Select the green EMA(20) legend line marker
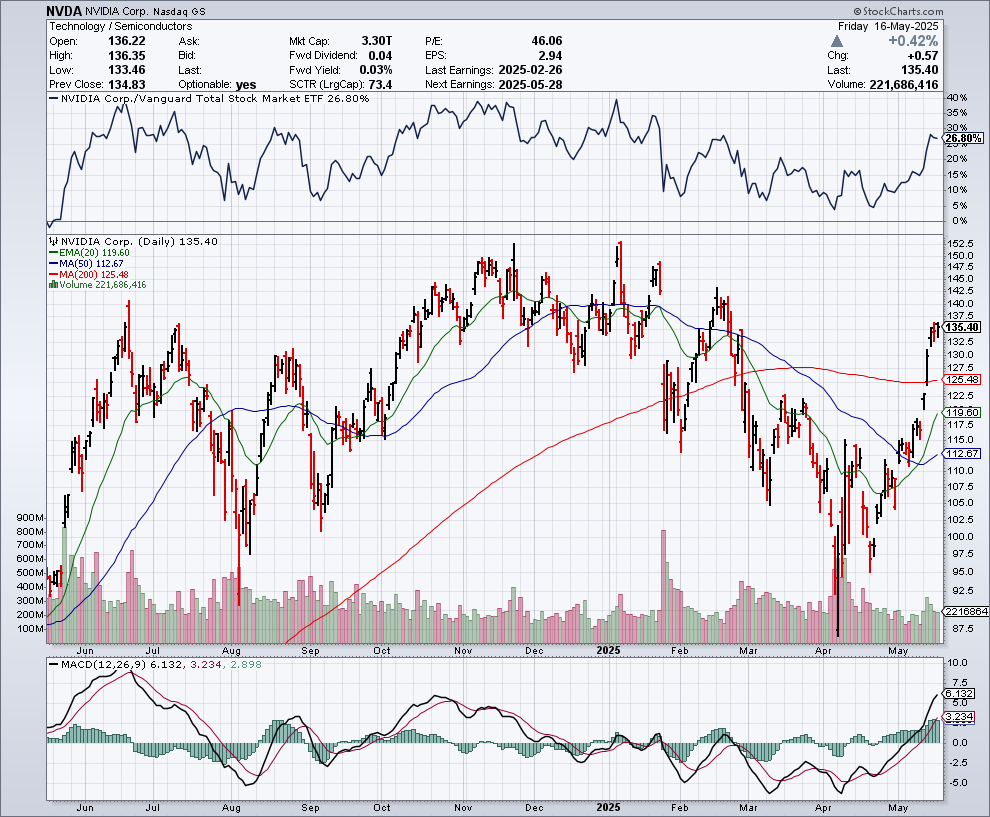Image resolution: width=990 pixels, height=817 pixels. [54, 253]
